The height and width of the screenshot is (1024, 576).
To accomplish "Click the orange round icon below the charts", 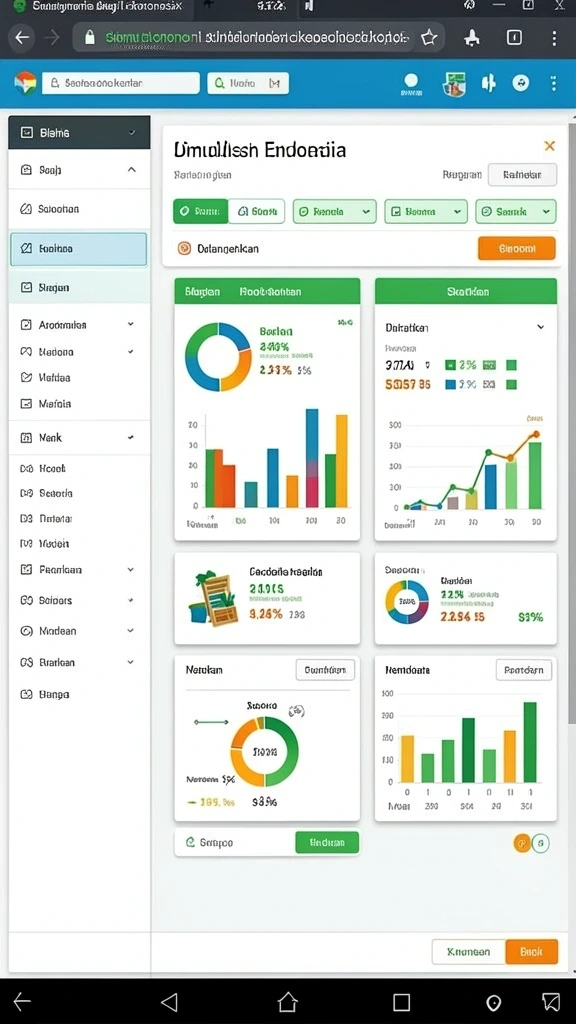I will point(522,843).
